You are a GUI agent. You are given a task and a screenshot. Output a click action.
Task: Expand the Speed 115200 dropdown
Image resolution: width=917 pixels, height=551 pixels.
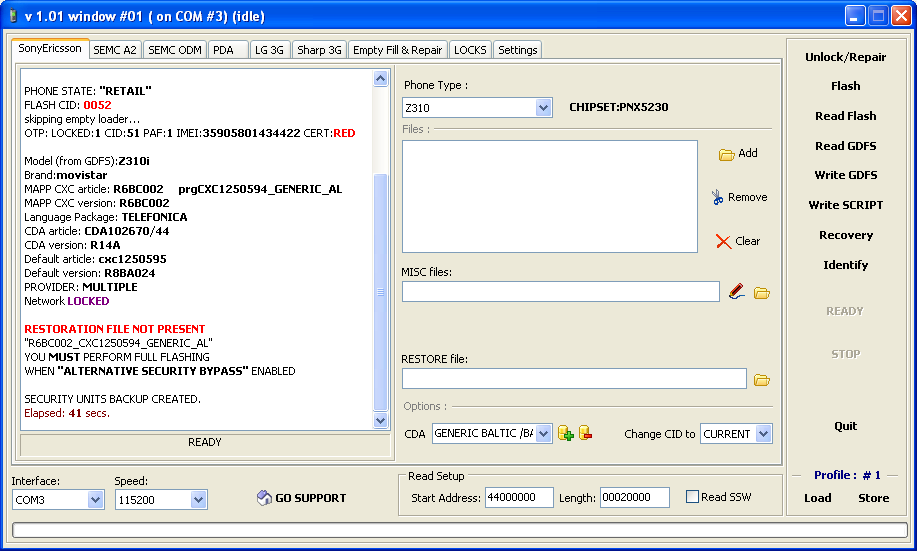pyautogui.click(x=198, y=500)
